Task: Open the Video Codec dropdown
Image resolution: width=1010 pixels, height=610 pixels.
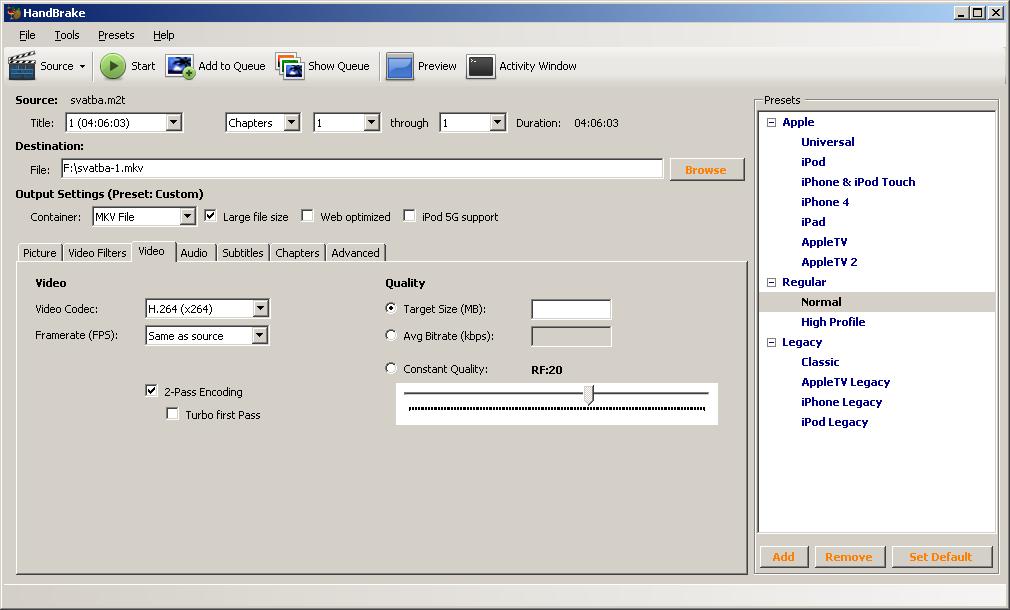Action: (260, 309)
